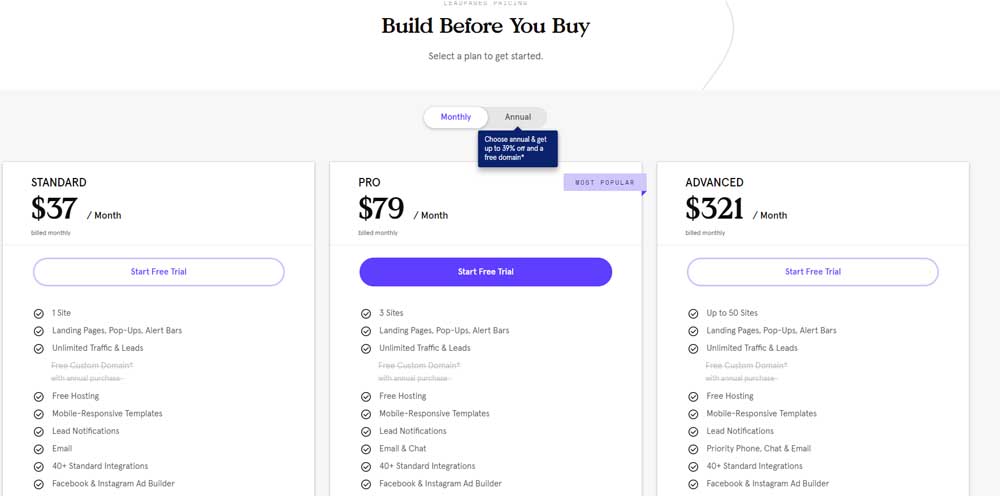1000x496 pixels.
Task: Start Free Trial for Pro plan
Action: (x=486, y=272)
